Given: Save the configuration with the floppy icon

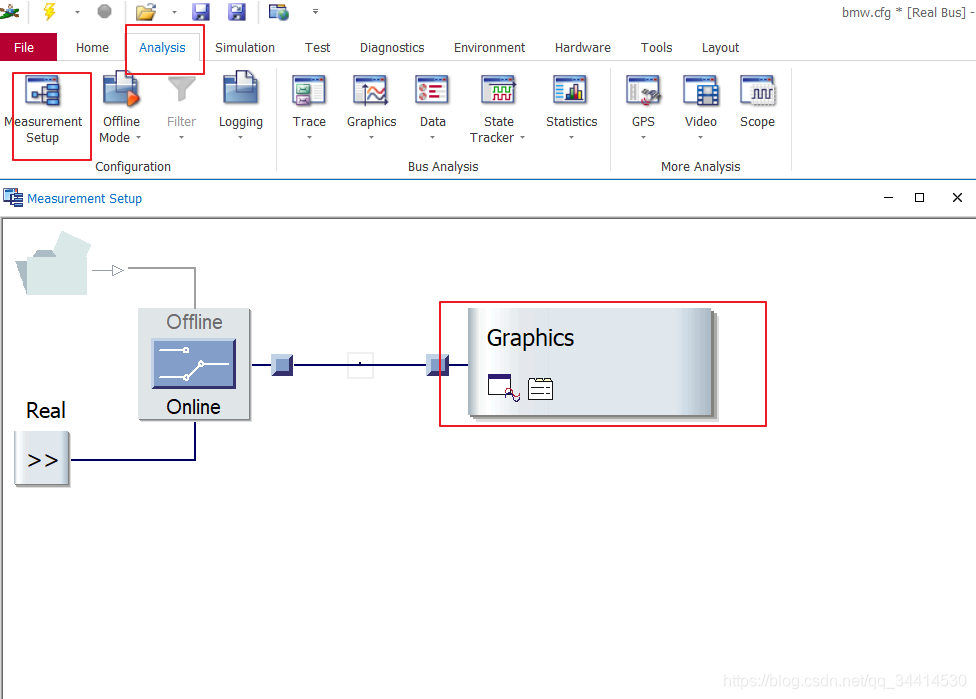Looking at the screenshot, I should 200,11.
